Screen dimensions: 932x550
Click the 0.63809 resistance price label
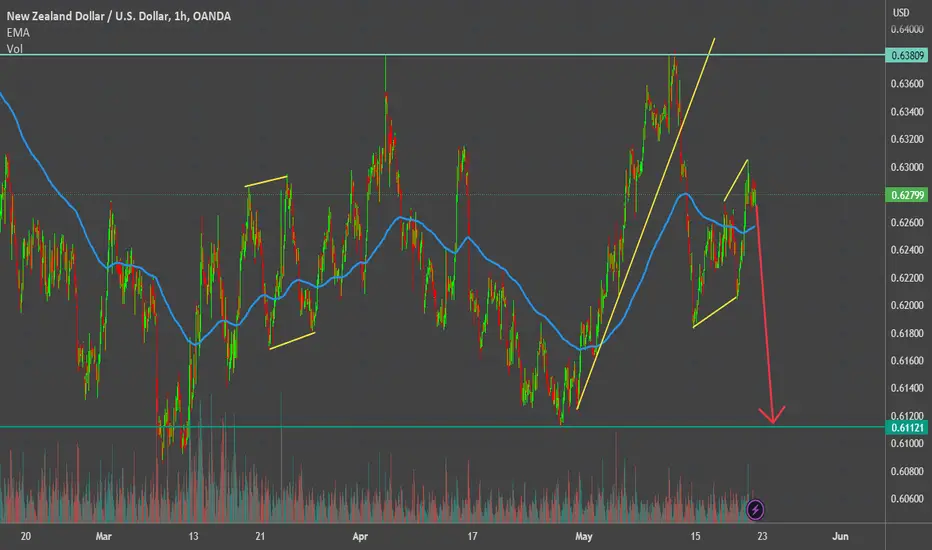tap(907, 55)
